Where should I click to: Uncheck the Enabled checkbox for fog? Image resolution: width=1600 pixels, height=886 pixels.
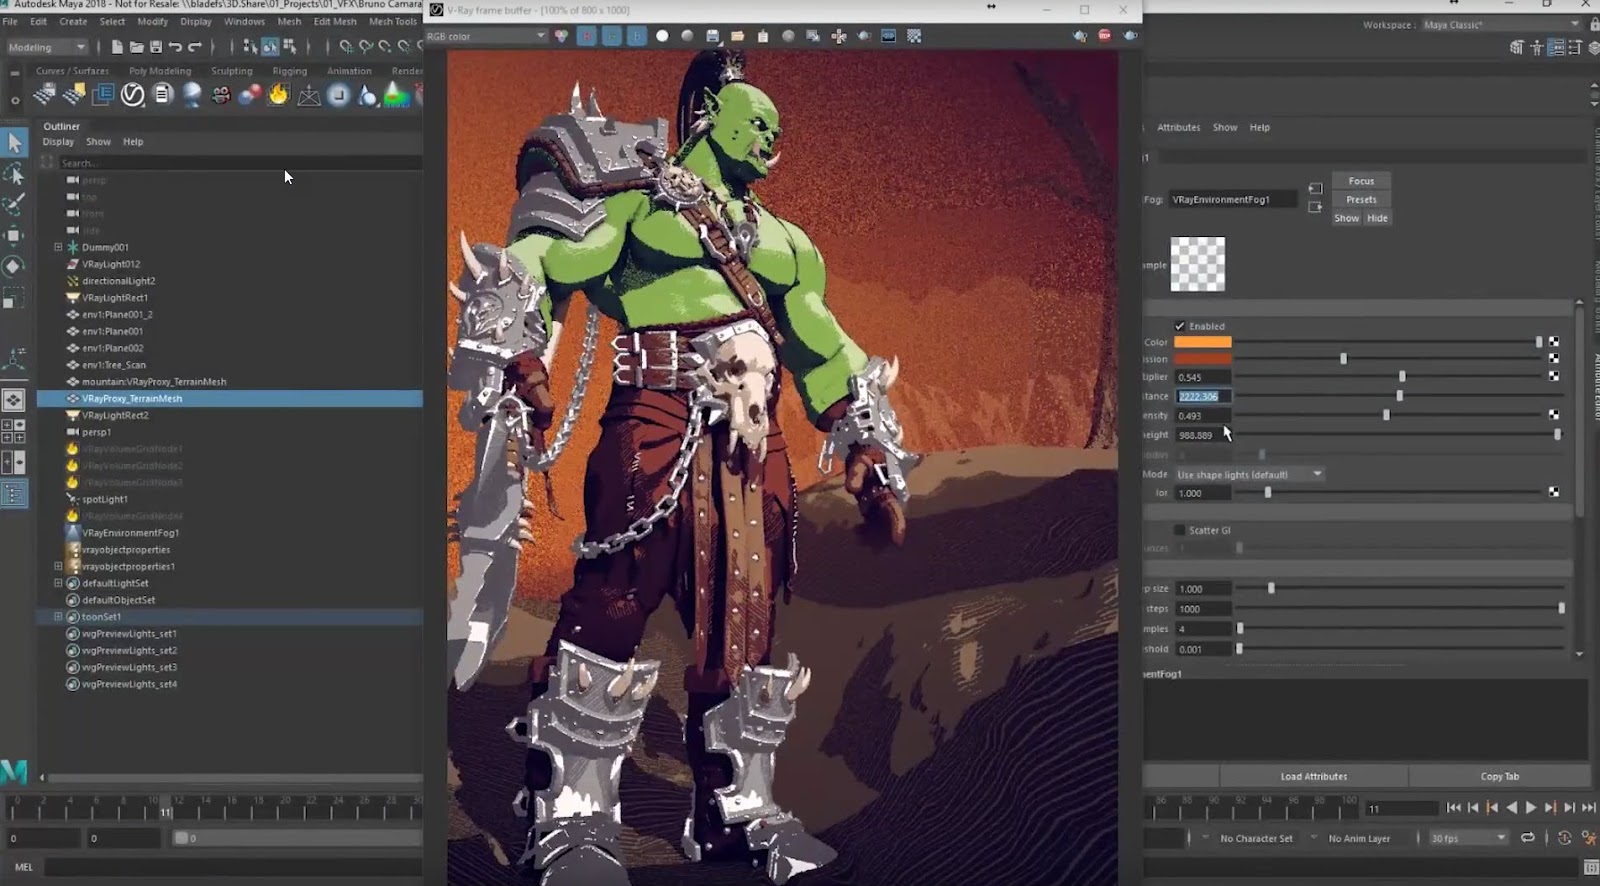tap(1180, 326)
